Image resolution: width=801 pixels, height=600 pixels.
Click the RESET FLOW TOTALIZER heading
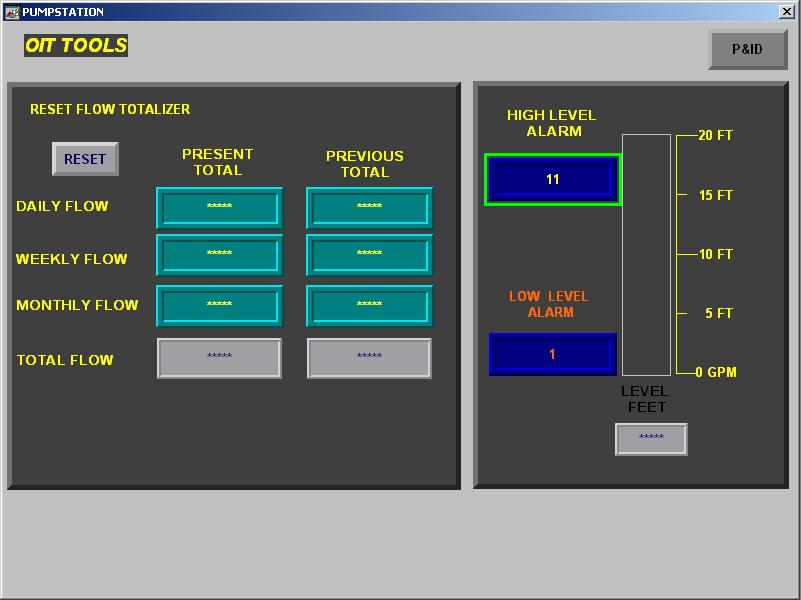(110, 109)
